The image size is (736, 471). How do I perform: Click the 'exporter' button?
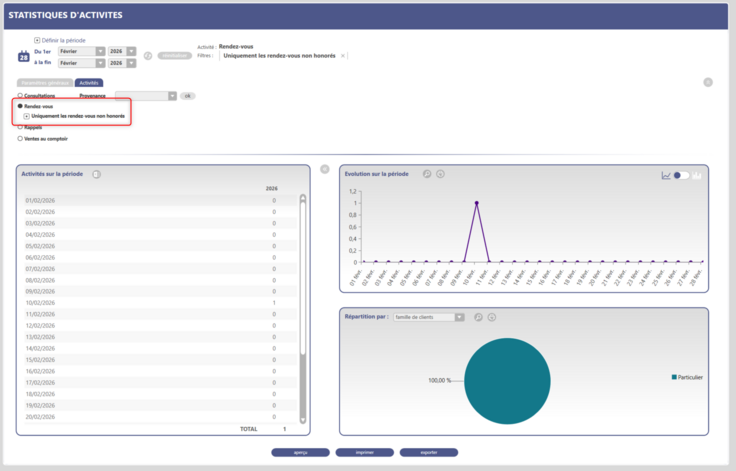(429, 452)
